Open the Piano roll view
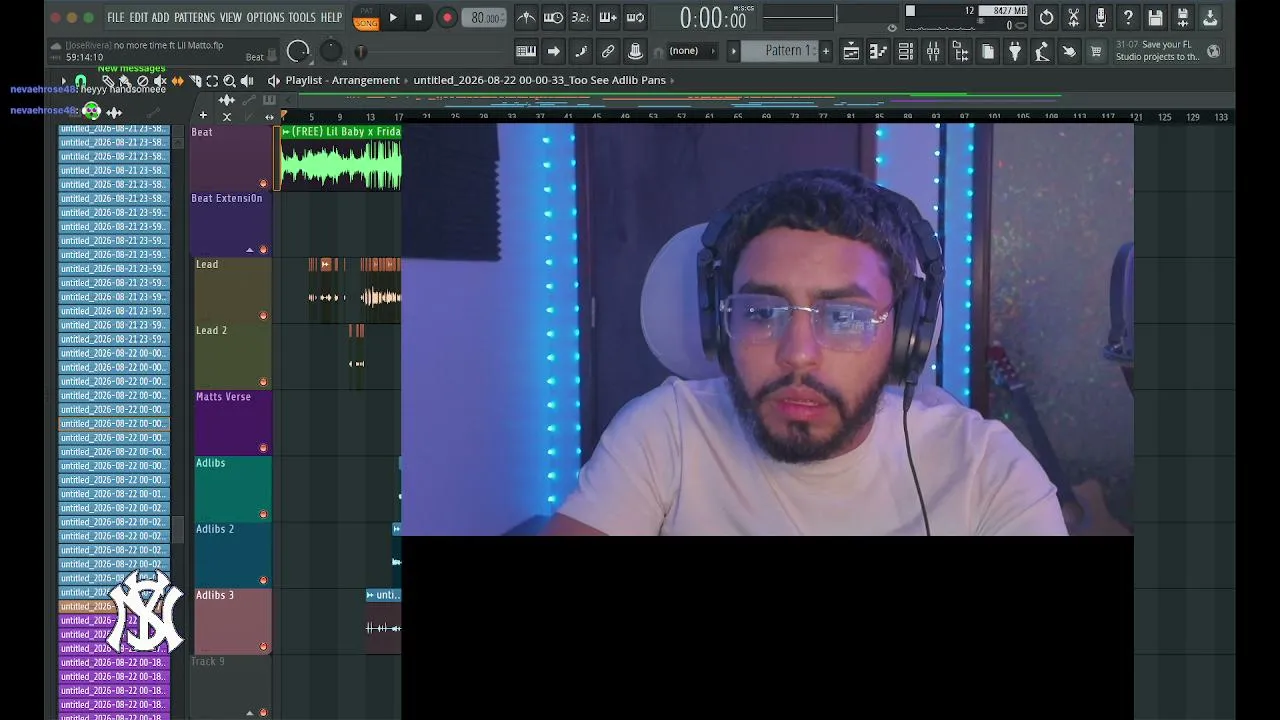 [878, 51]
